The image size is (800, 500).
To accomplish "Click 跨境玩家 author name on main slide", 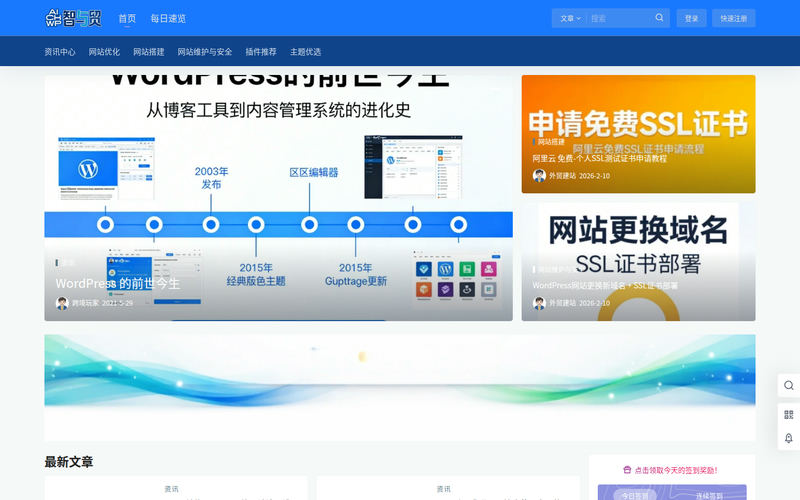I will pos(85,303).
